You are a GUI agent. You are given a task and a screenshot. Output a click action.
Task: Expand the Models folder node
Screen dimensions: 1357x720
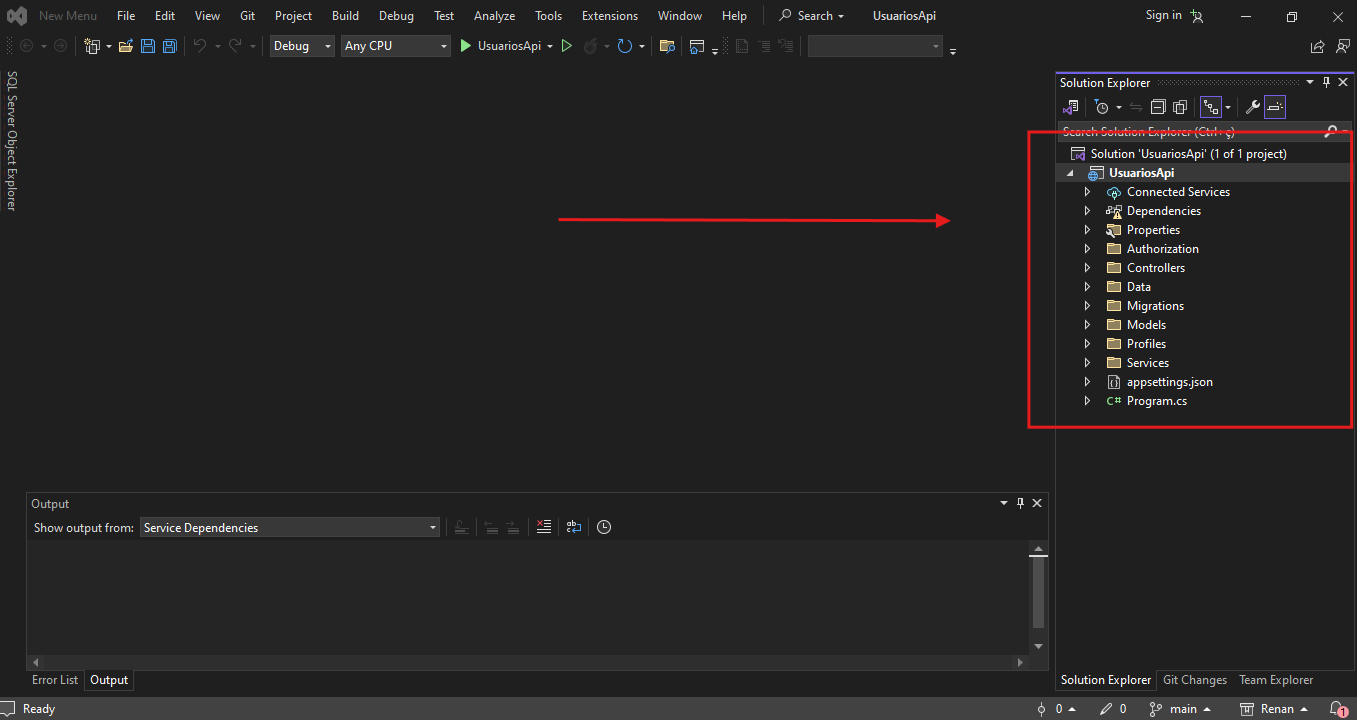[x=1088, y=325]
